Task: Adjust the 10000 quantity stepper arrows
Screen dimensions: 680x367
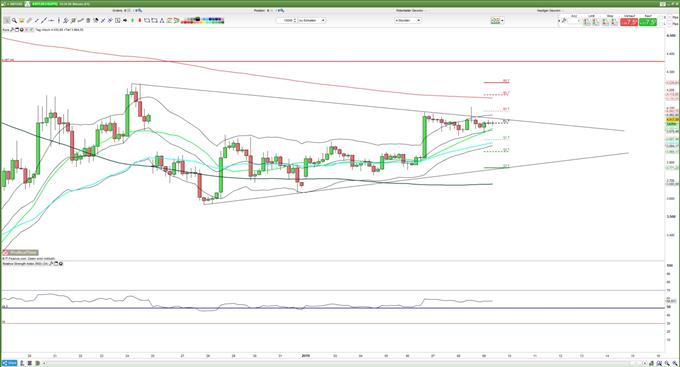Action: click(295, 20)
